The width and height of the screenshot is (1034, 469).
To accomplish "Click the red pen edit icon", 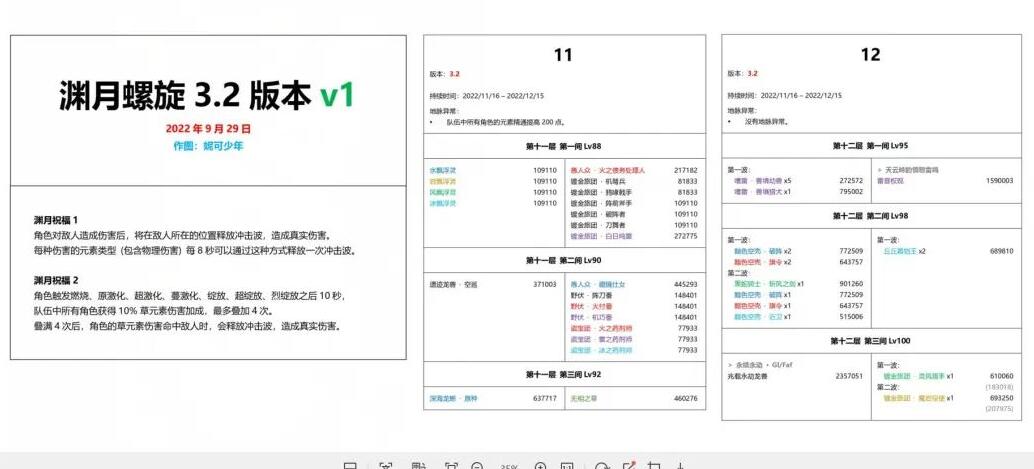I will coord(629,466).
